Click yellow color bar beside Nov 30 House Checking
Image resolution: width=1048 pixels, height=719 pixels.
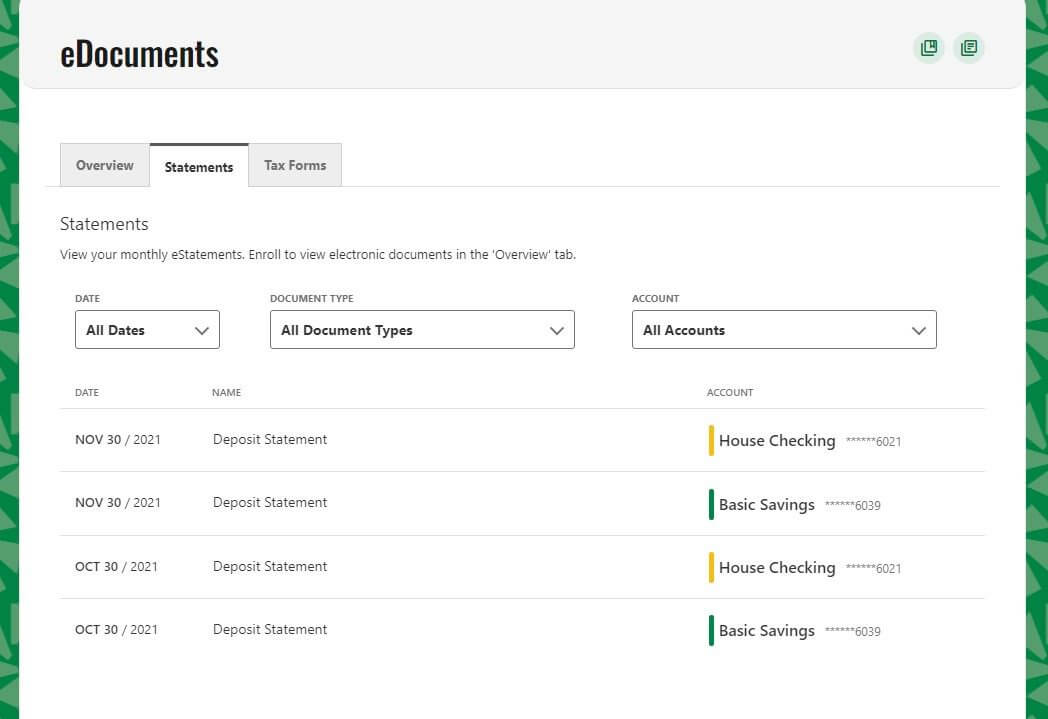(x=711, y=441)
